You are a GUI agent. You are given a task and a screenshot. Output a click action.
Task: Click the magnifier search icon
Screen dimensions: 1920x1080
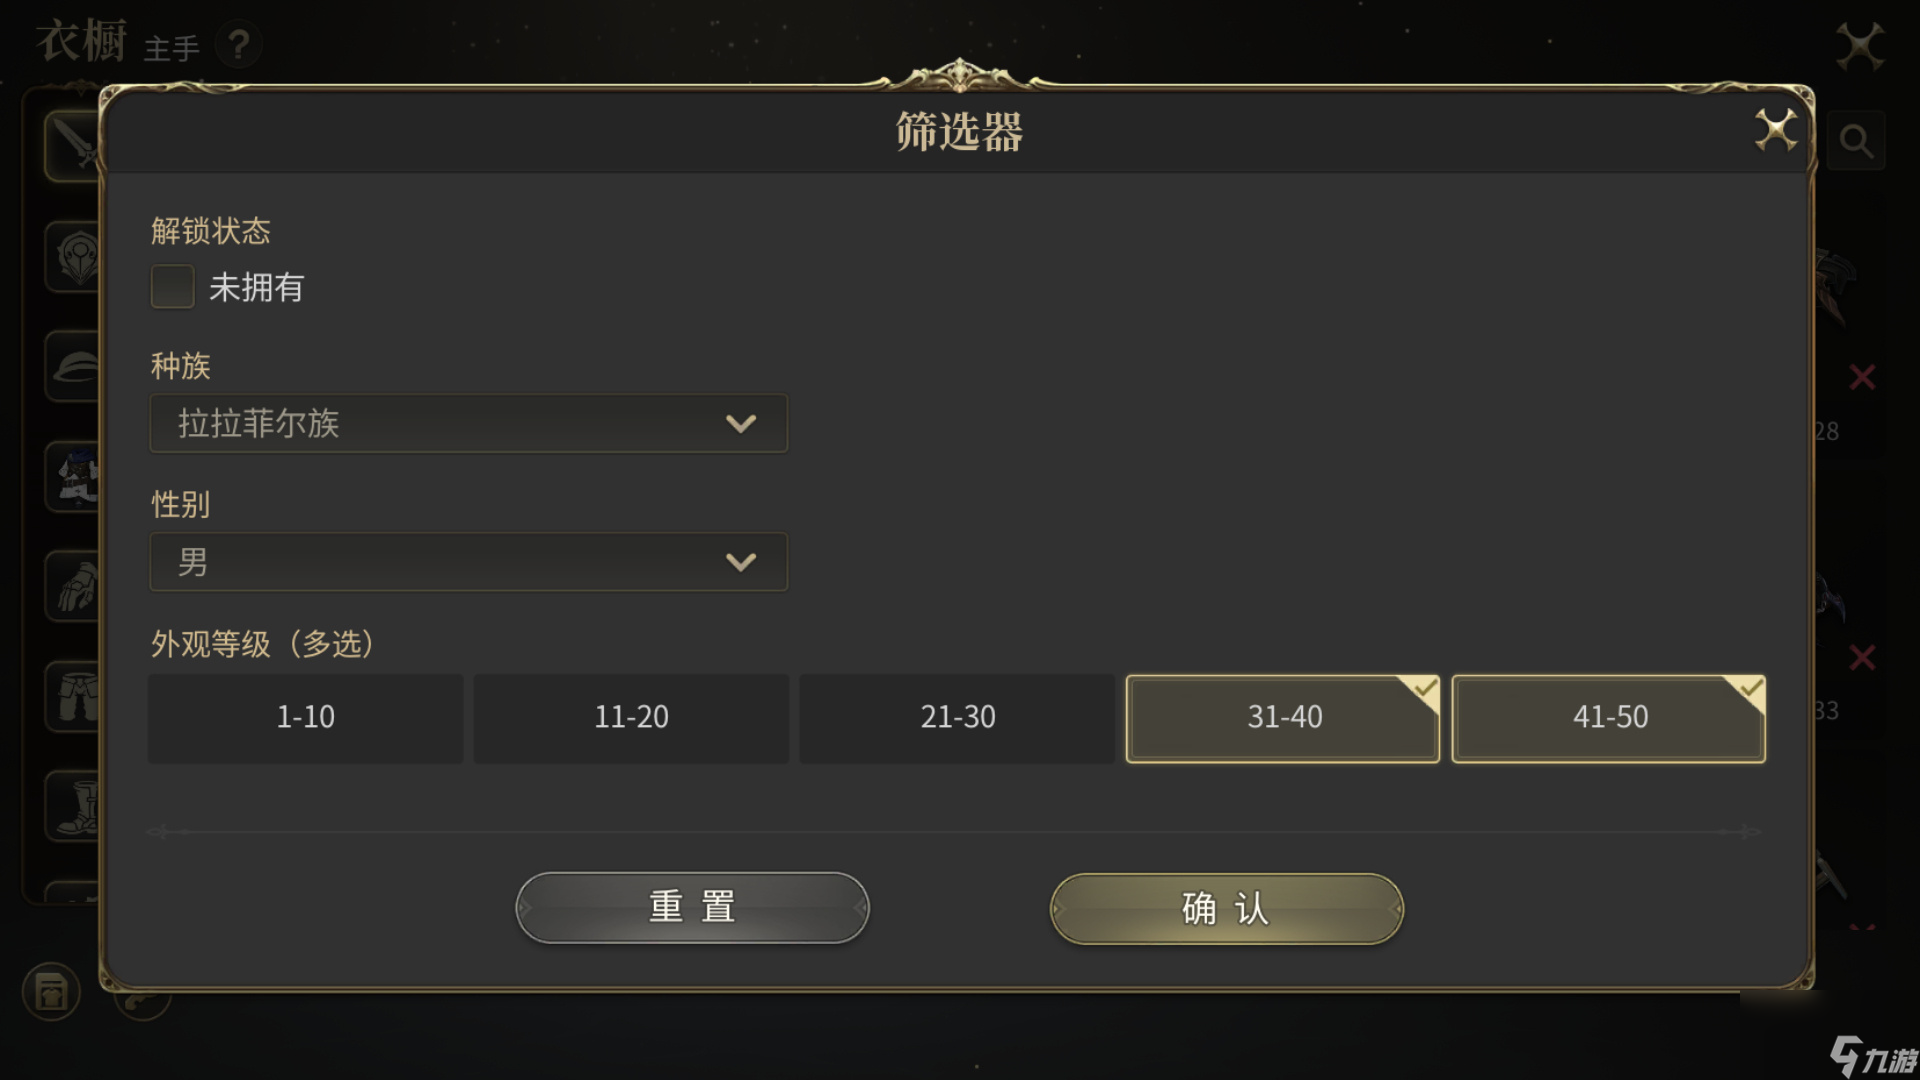1856,141
